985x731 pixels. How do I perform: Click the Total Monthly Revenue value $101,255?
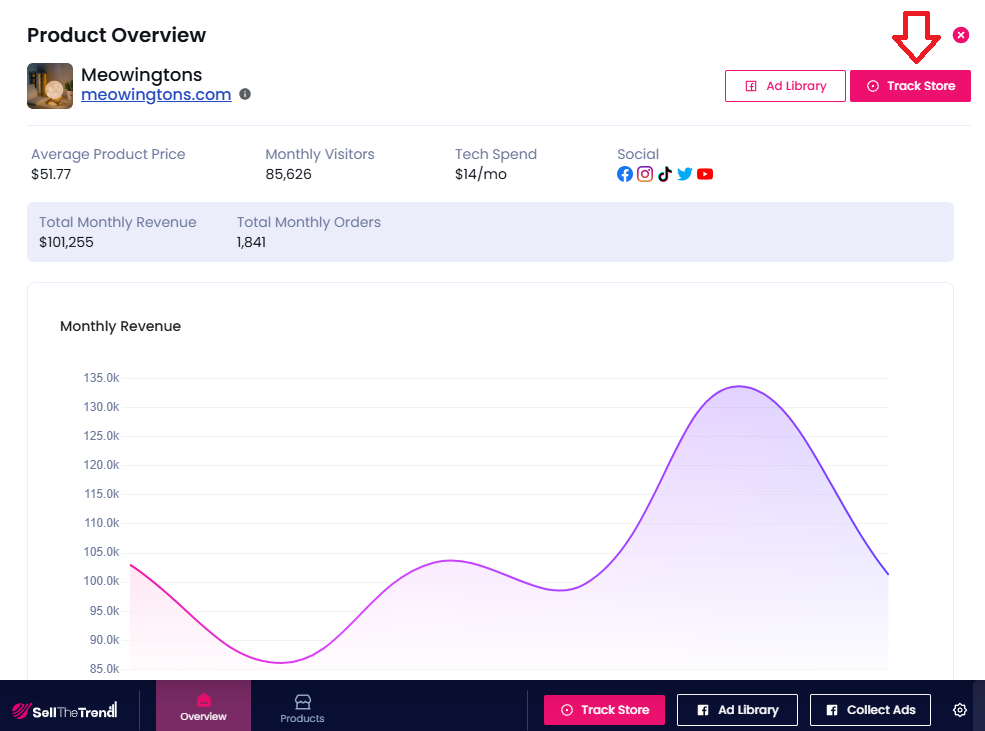pos(66,242)
